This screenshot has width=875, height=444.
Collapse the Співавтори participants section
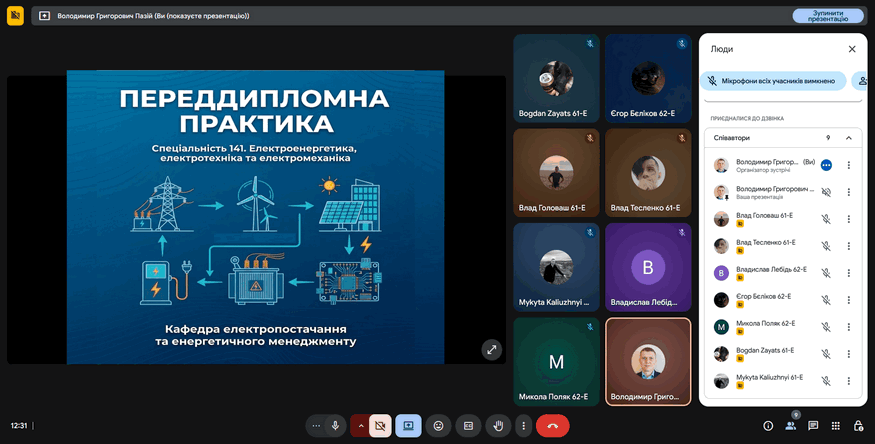[848, 138]
